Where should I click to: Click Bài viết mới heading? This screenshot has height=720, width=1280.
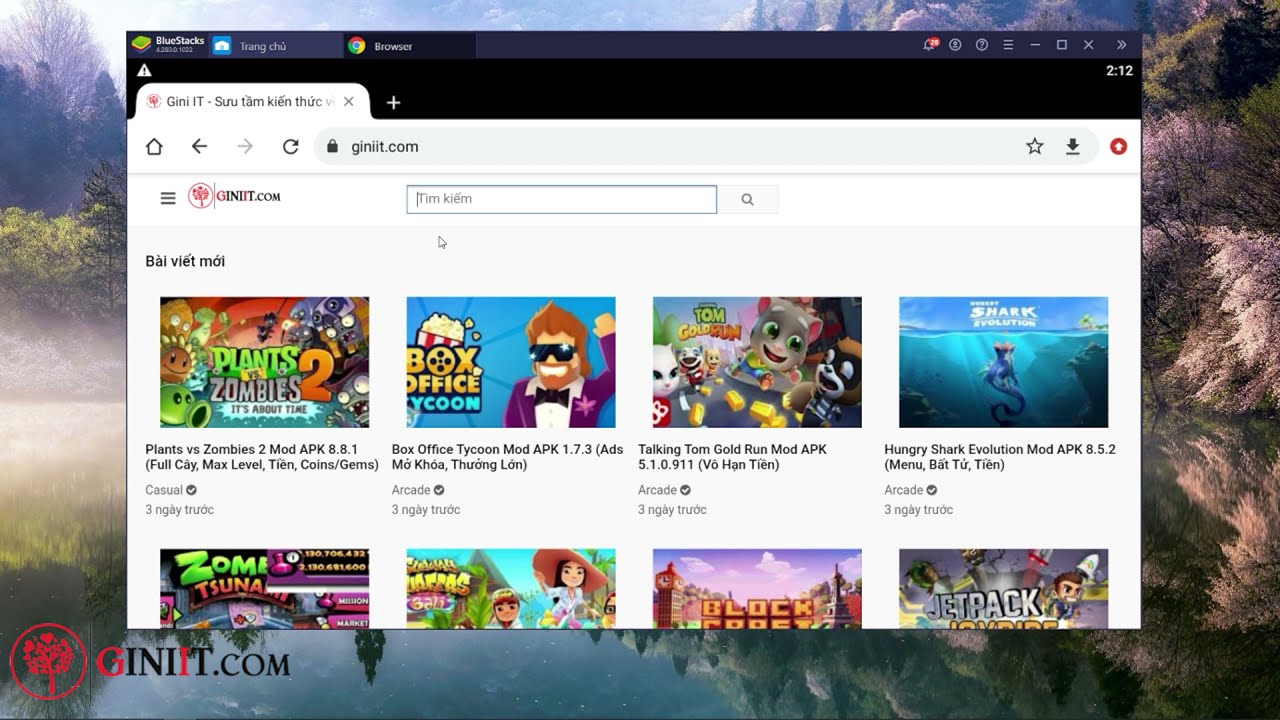(x=185, y=261)
